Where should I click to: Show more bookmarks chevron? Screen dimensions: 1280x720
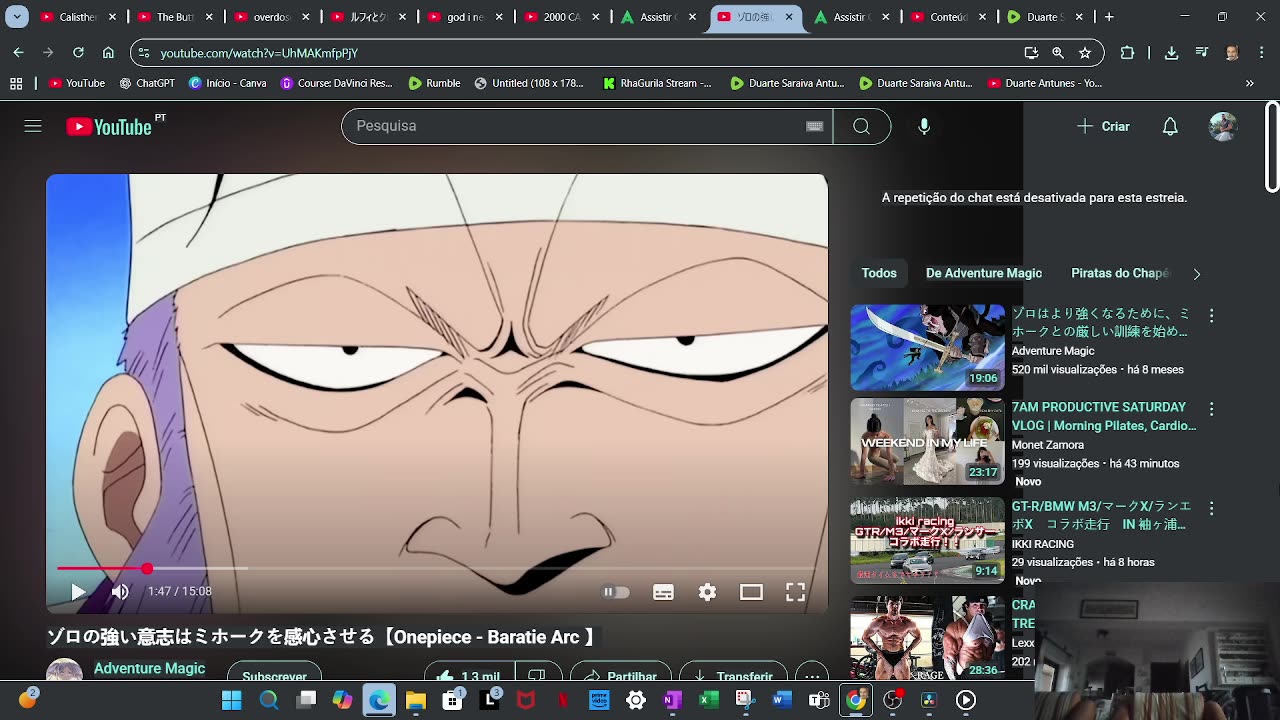tap(1250, 83)
